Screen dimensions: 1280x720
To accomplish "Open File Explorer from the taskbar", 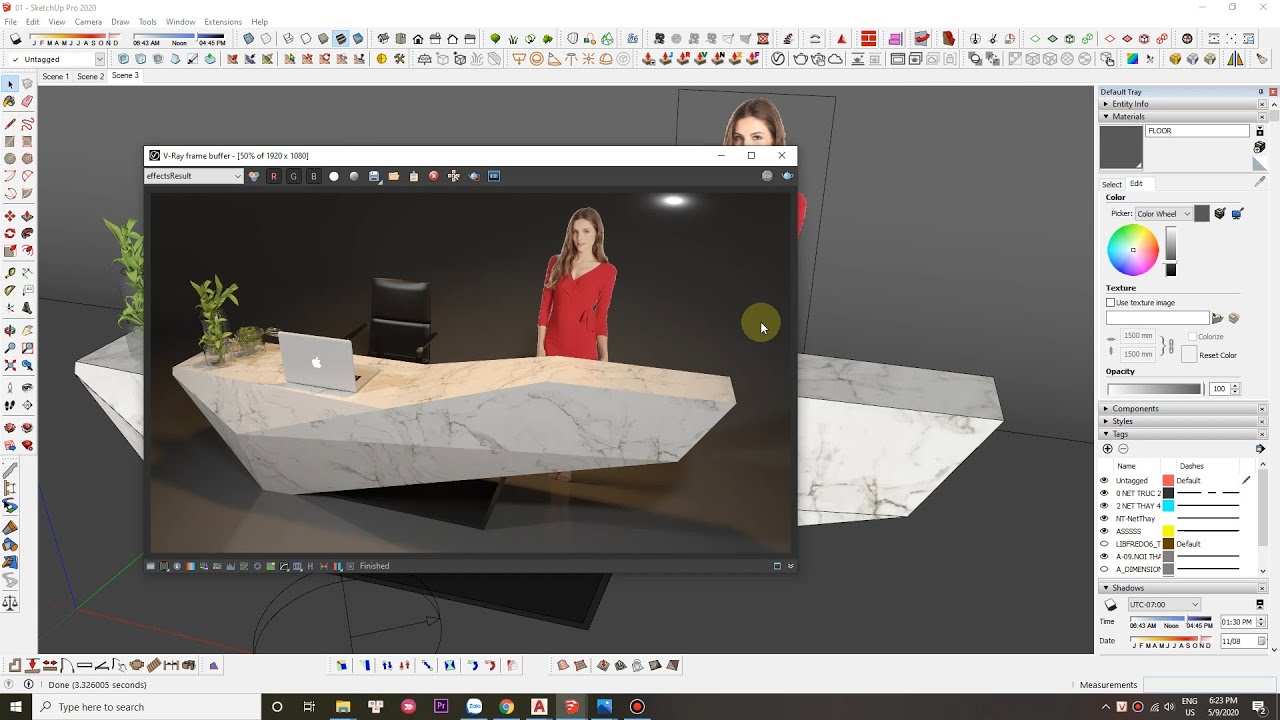I will coord(343,707).
